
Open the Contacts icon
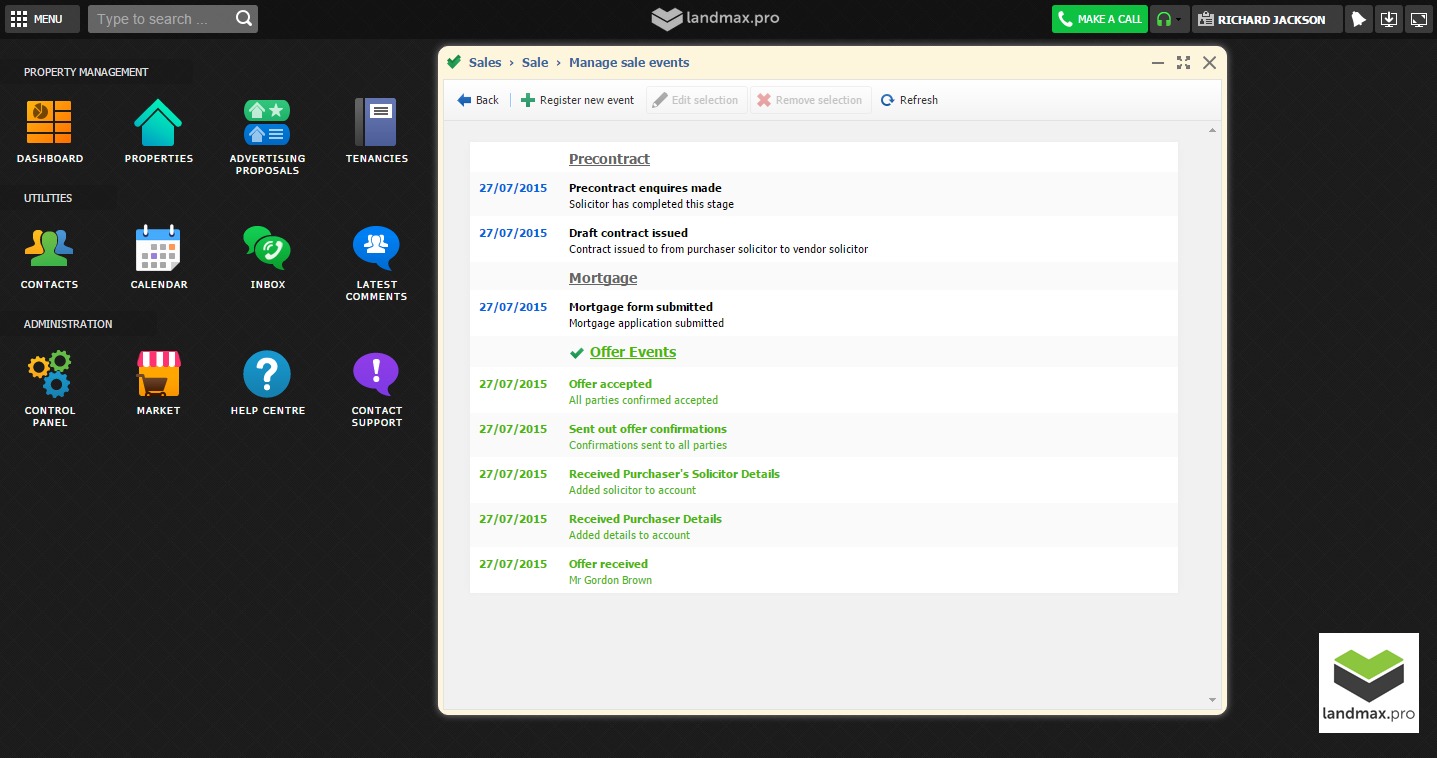[49, 249]
